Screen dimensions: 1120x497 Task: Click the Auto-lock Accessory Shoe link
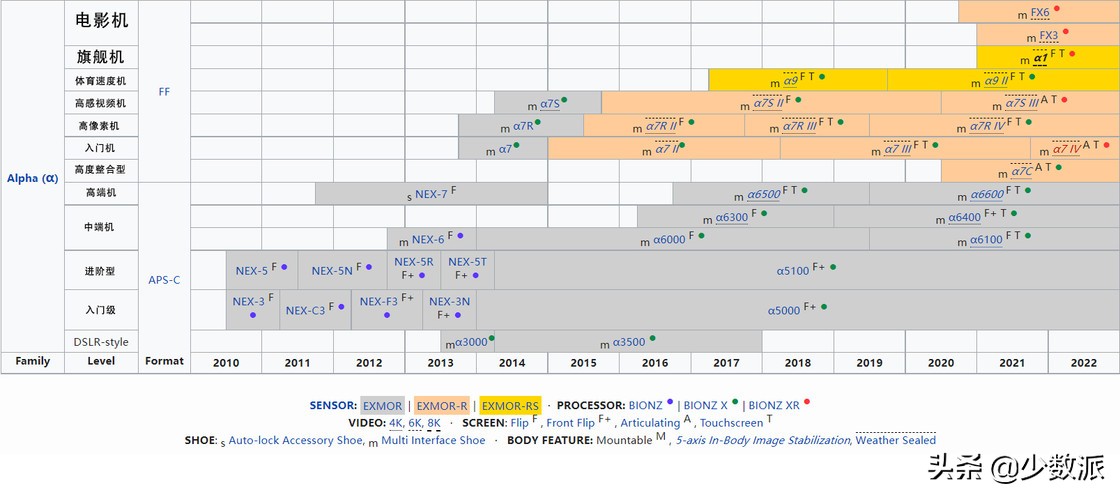click(x=295, y=440)
